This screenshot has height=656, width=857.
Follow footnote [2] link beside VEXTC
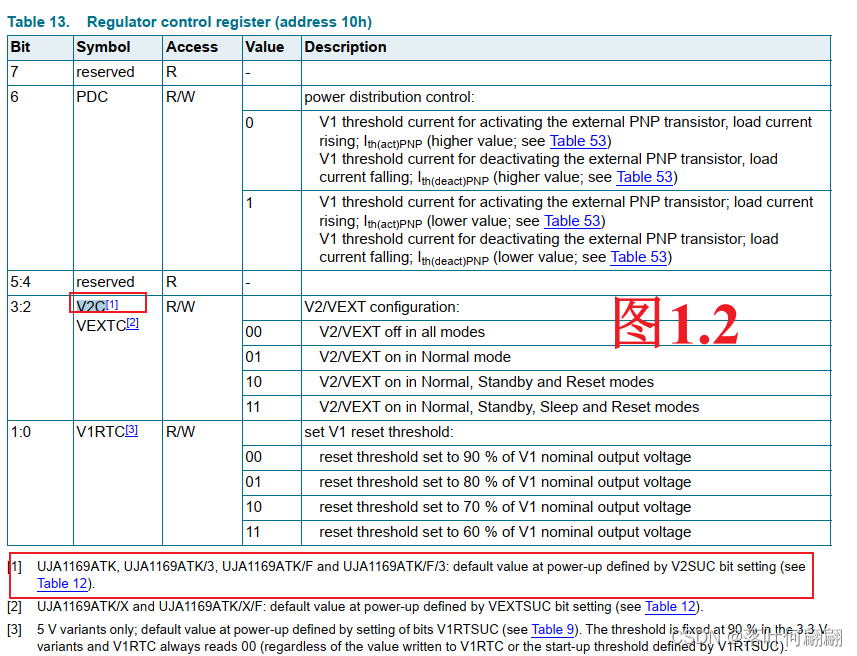point(133,323)
